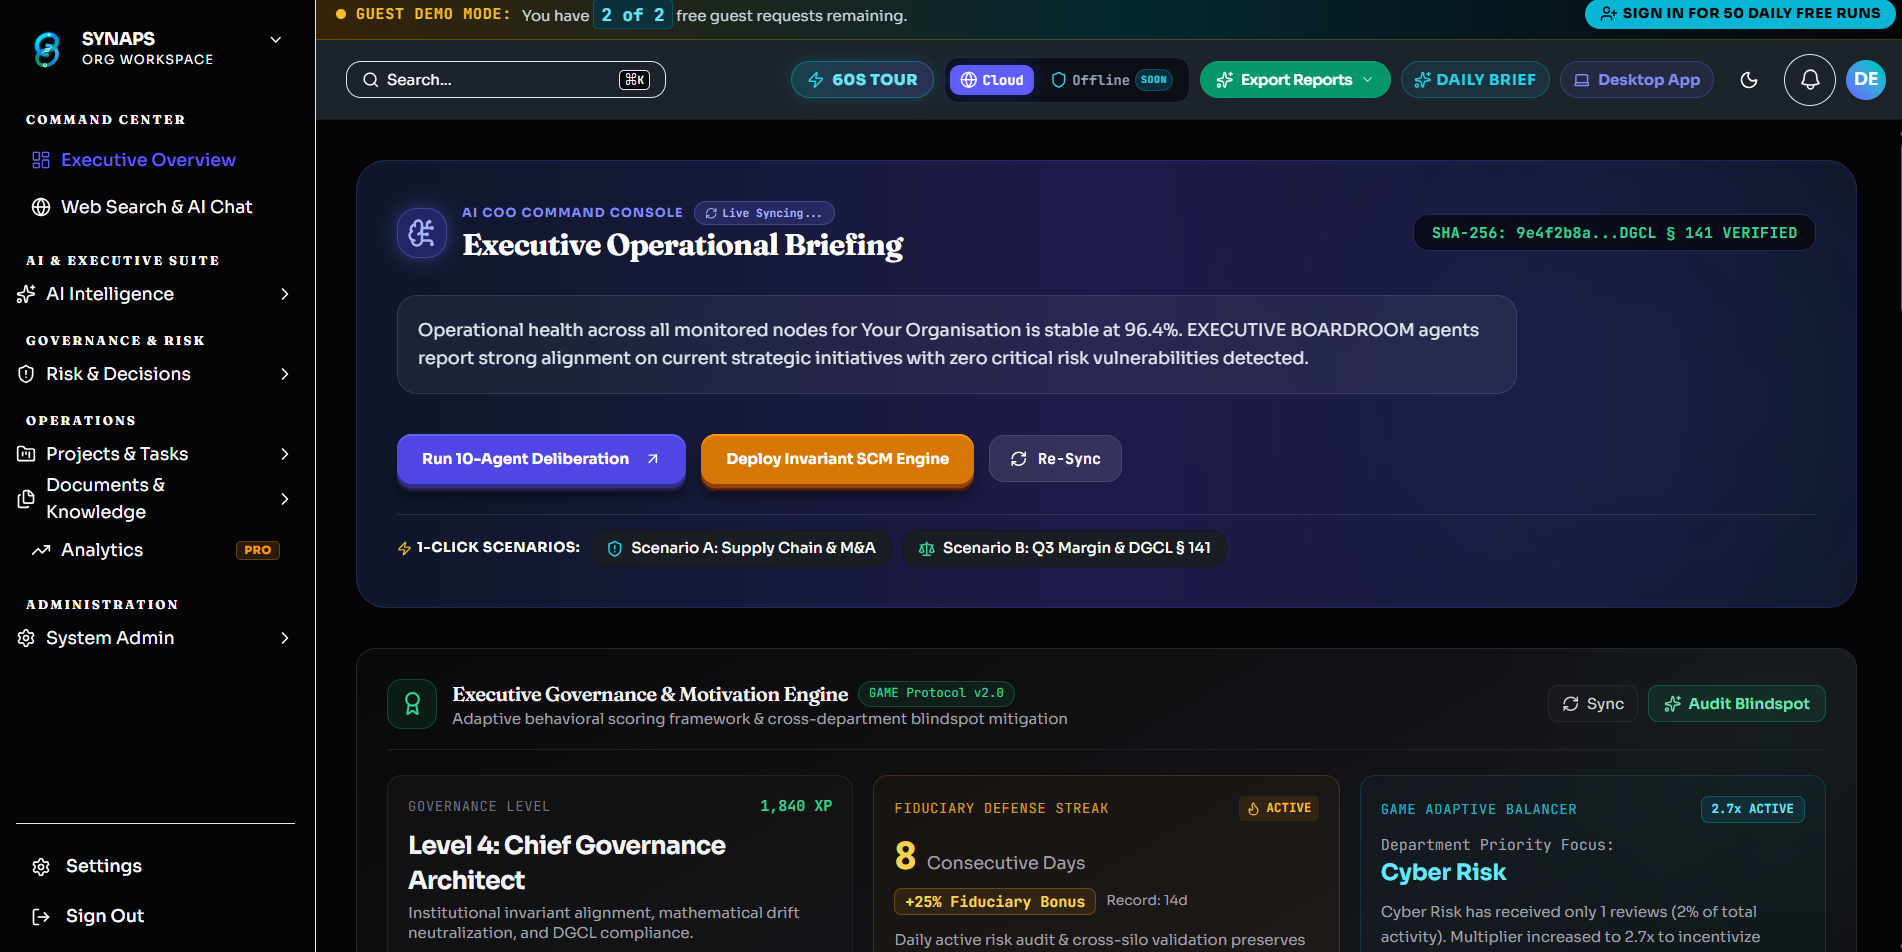Click the Sign Out arrow icon
Screen dimensions: 1902x952
[41, 916]
